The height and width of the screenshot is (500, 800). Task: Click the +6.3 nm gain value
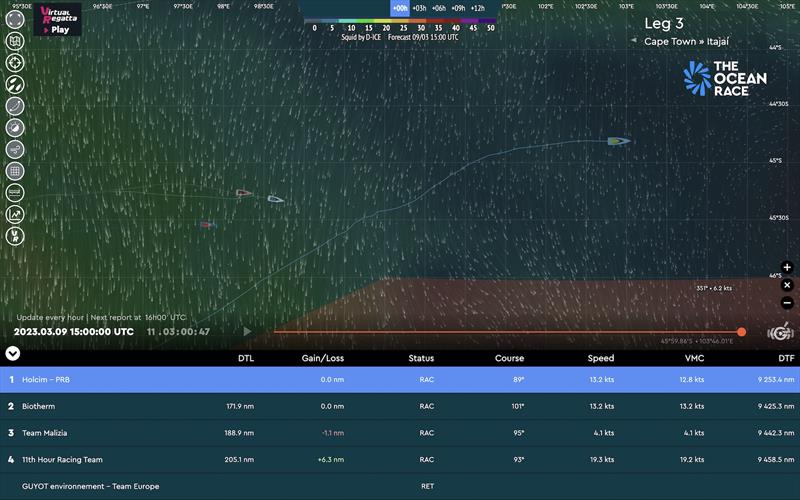coord(331,460)
